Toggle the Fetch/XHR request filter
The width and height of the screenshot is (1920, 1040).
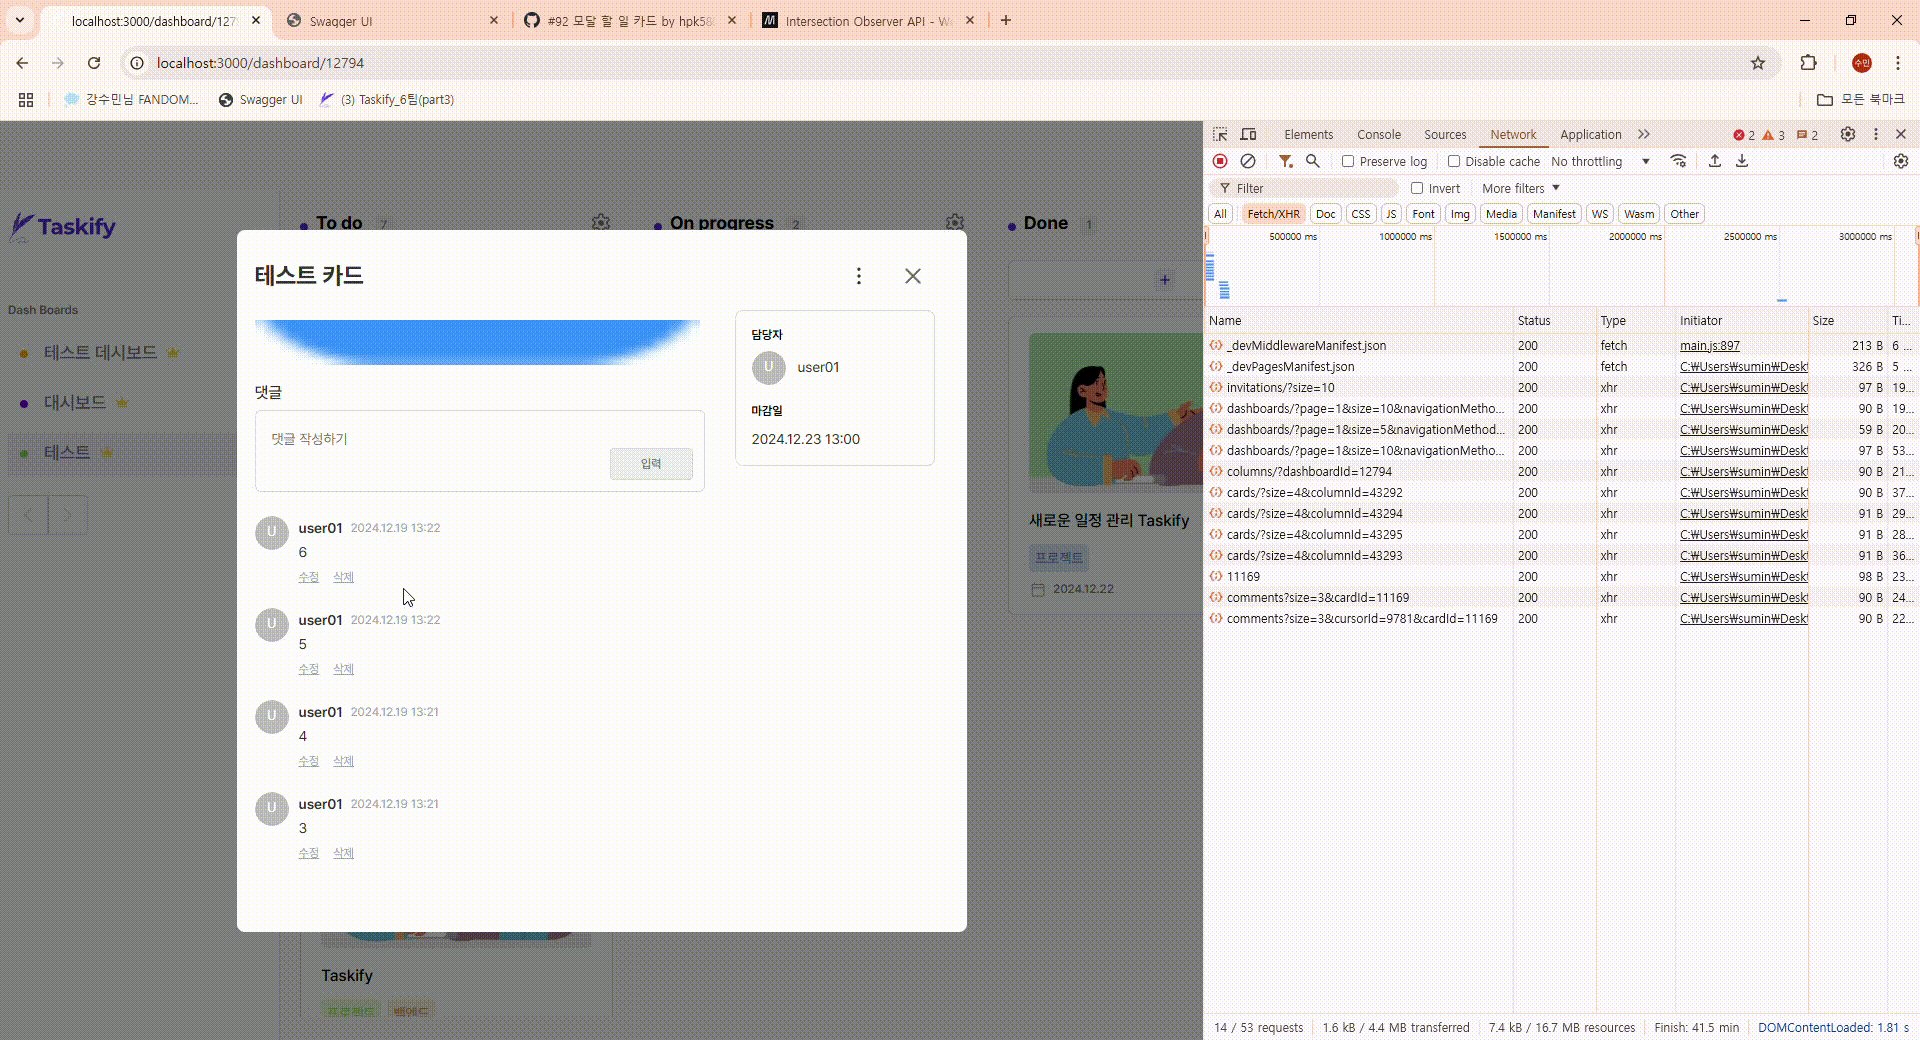click(x=1273, y=214)
